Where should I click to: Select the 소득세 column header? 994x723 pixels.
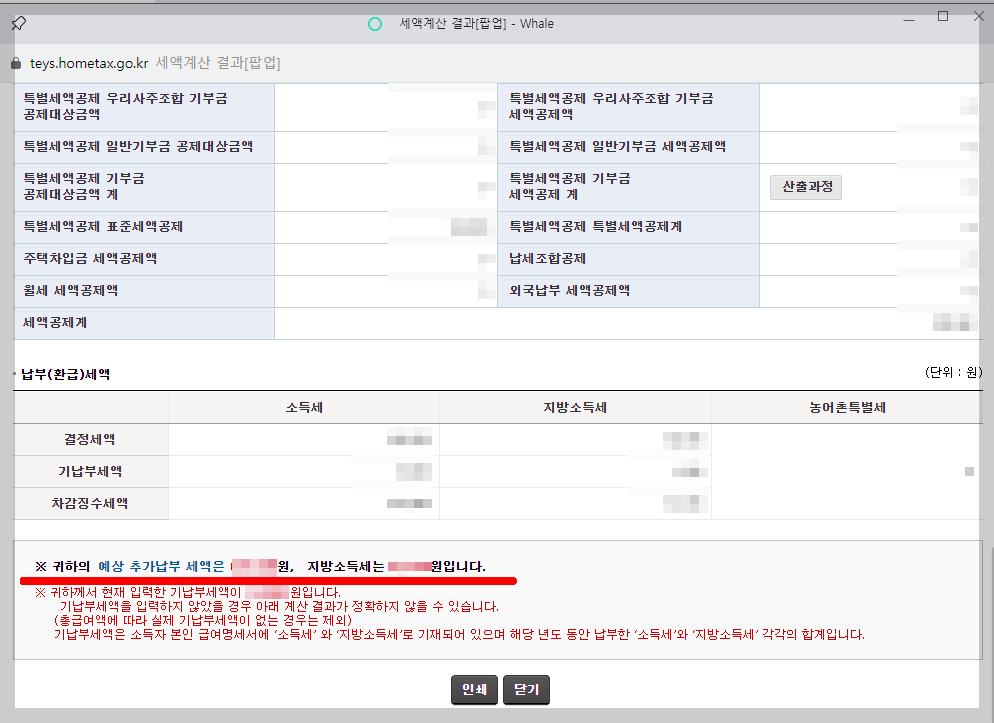point(303,407)
